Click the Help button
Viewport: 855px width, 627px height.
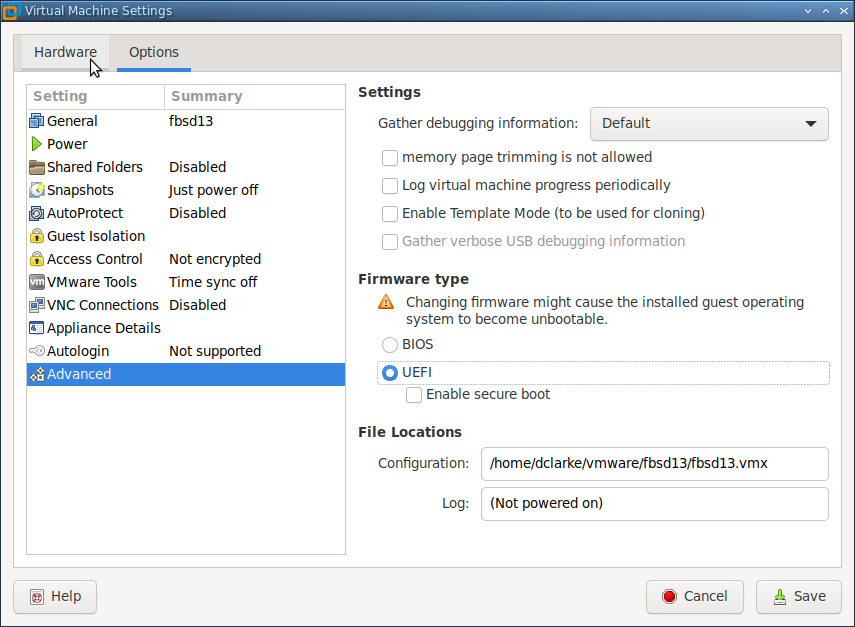(55, 596)
